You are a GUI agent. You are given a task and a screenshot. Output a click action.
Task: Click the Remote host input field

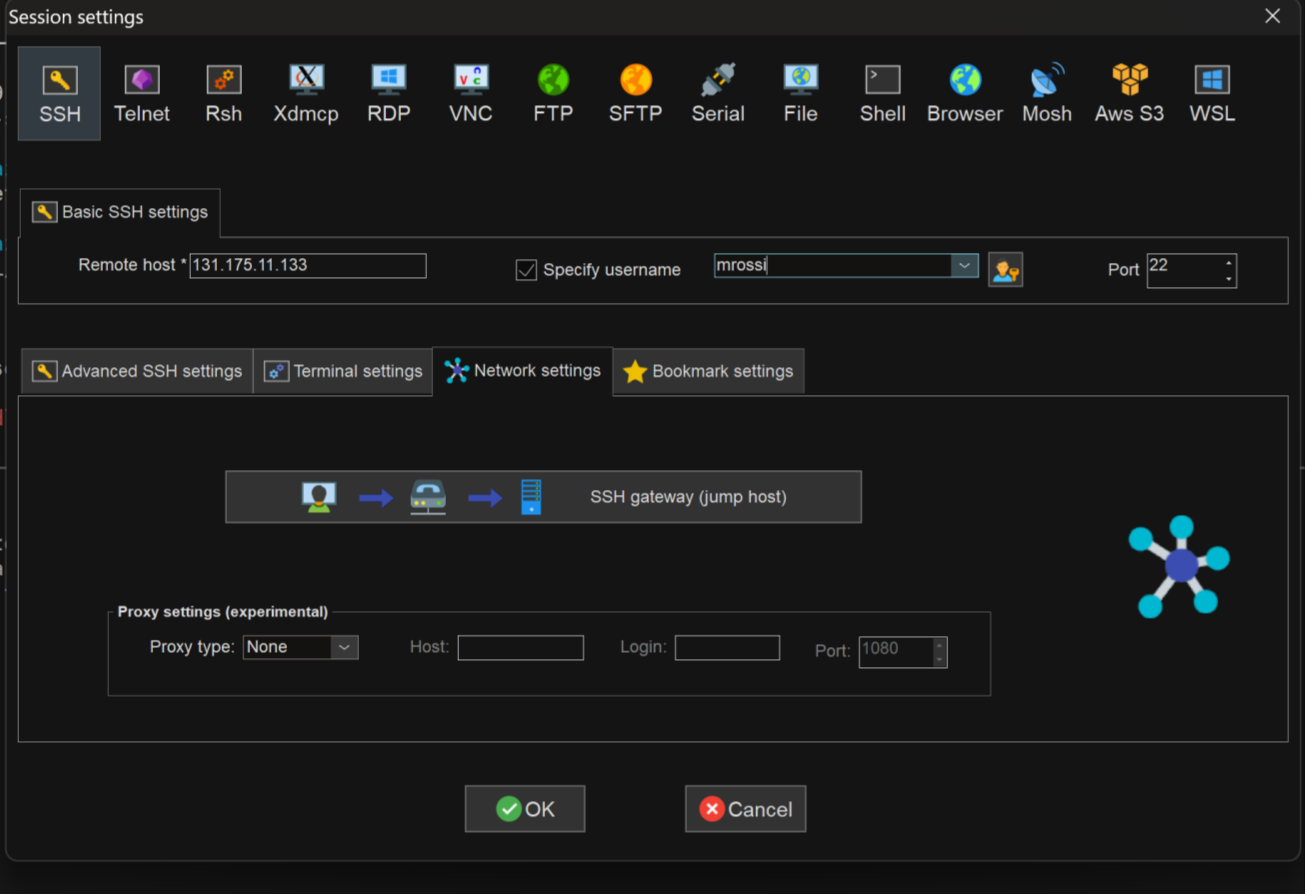pos(308,266)
